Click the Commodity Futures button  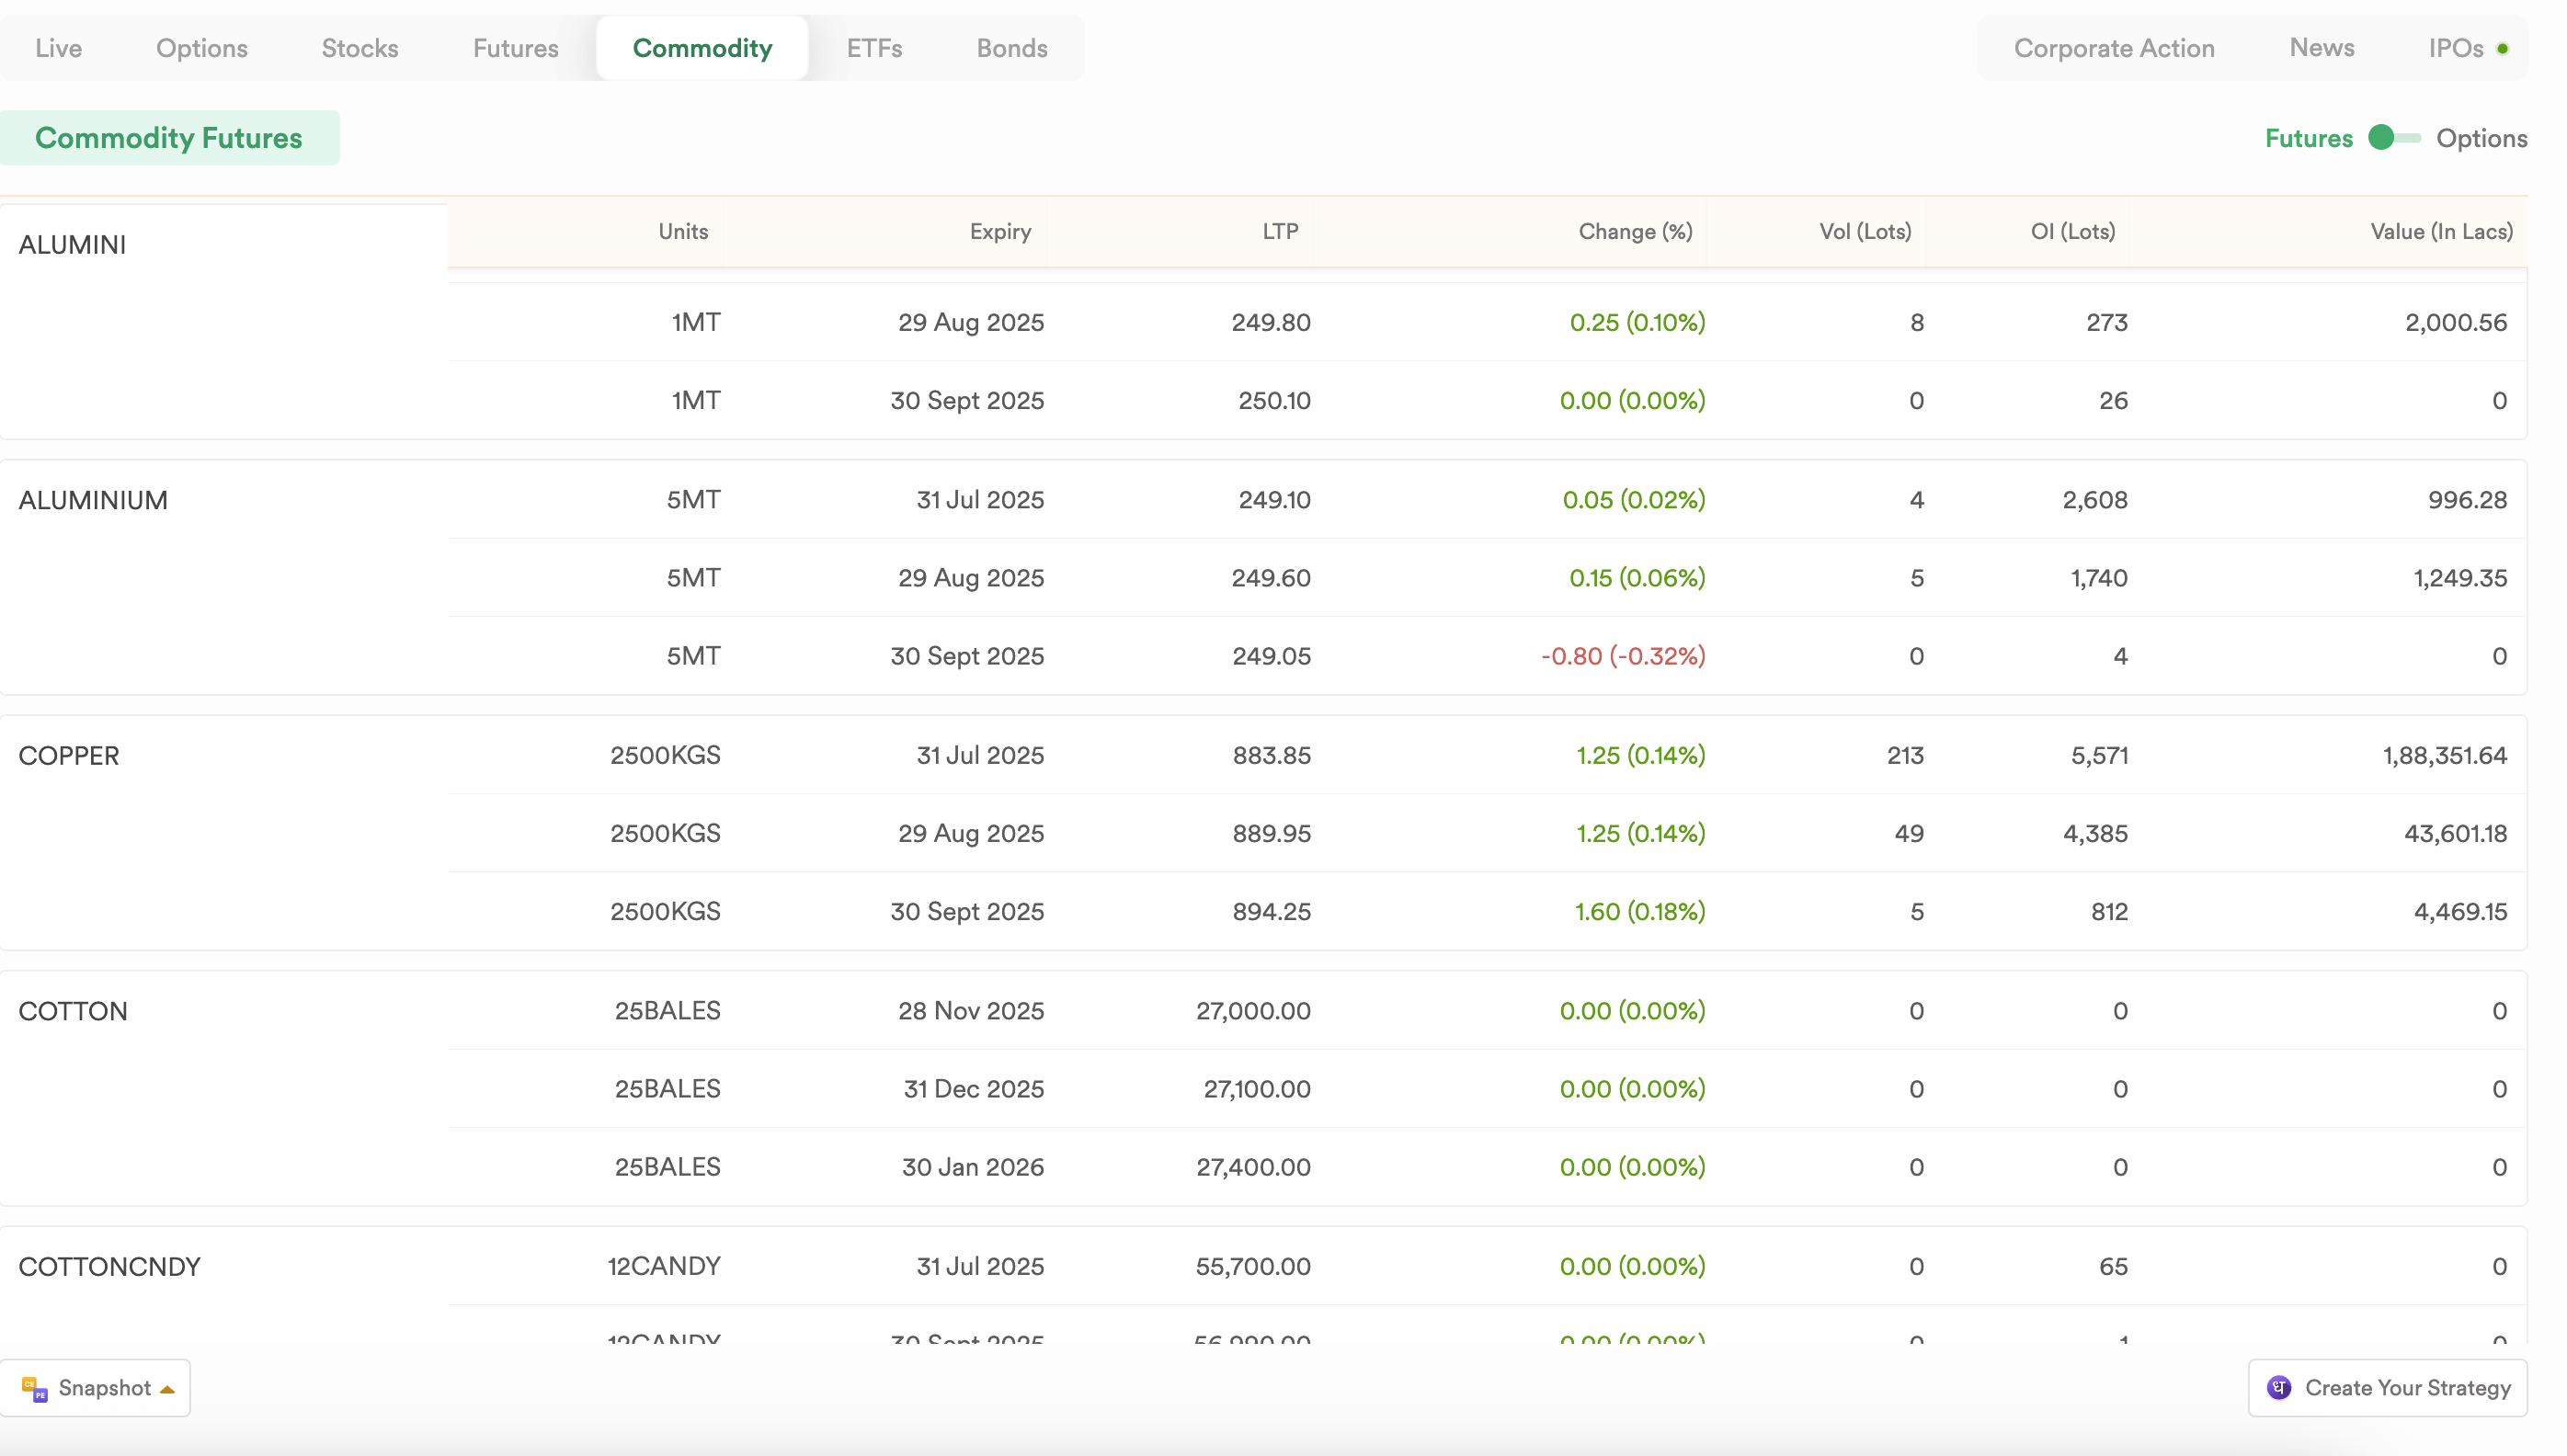click(x=169, y=138)
